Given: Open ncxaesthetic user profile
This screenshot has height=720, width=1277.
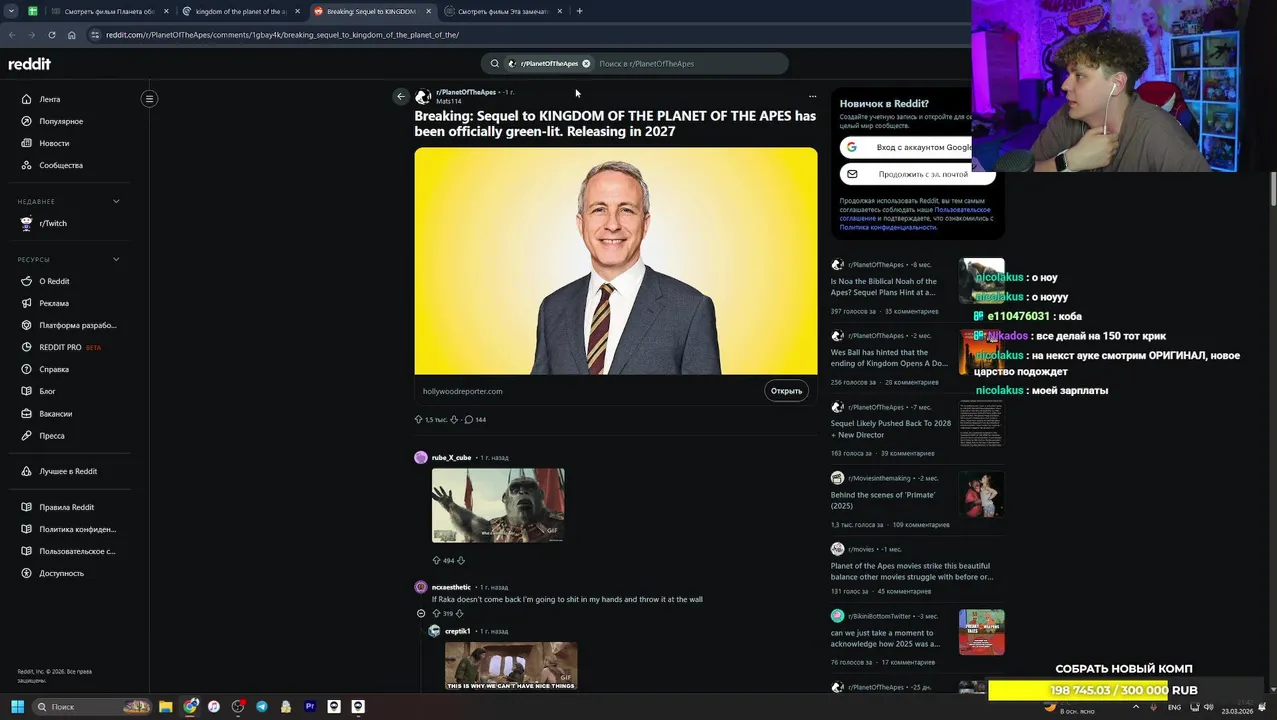Looking at the screenshot, I should click(x=451, y=587).
